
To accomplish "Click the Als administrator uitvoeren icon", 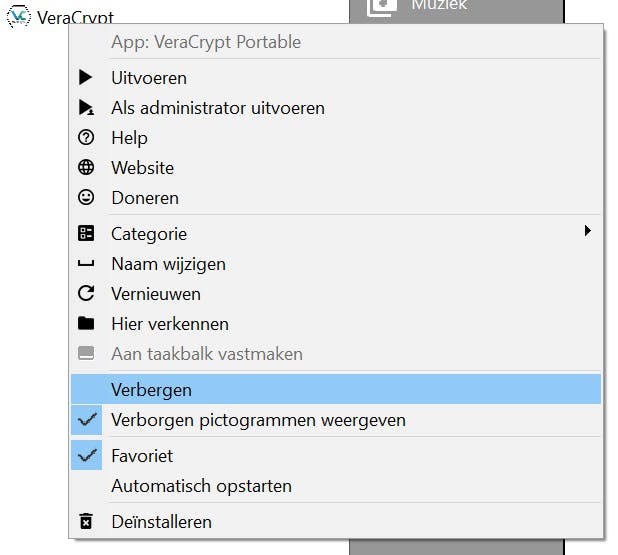I will [x=86, y=107].
